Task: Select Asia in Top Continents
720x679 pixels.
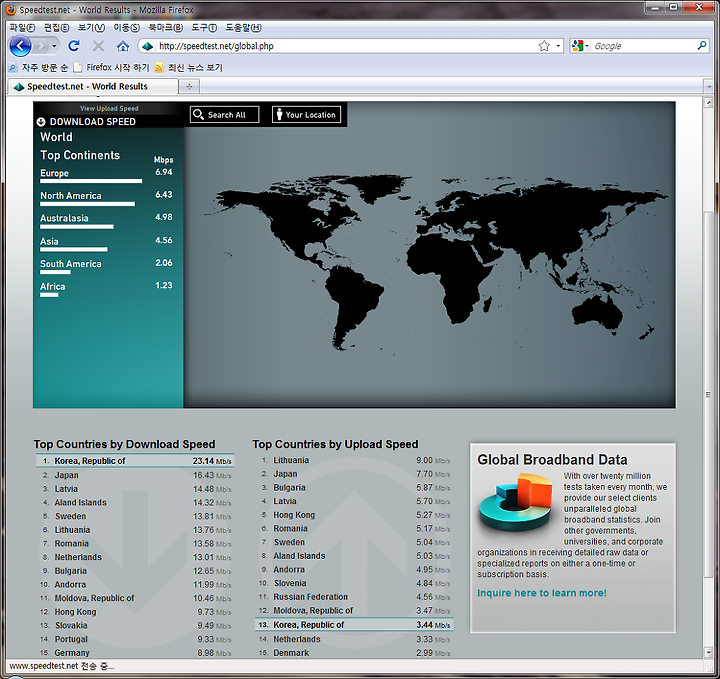Action: (49, 241)
